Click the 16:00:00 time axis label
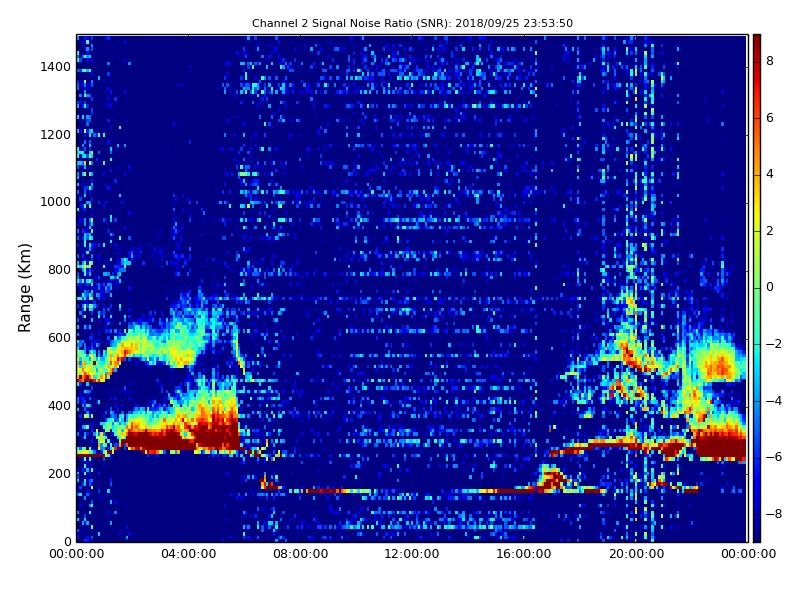The image size is (800, 600). (524, 554)
